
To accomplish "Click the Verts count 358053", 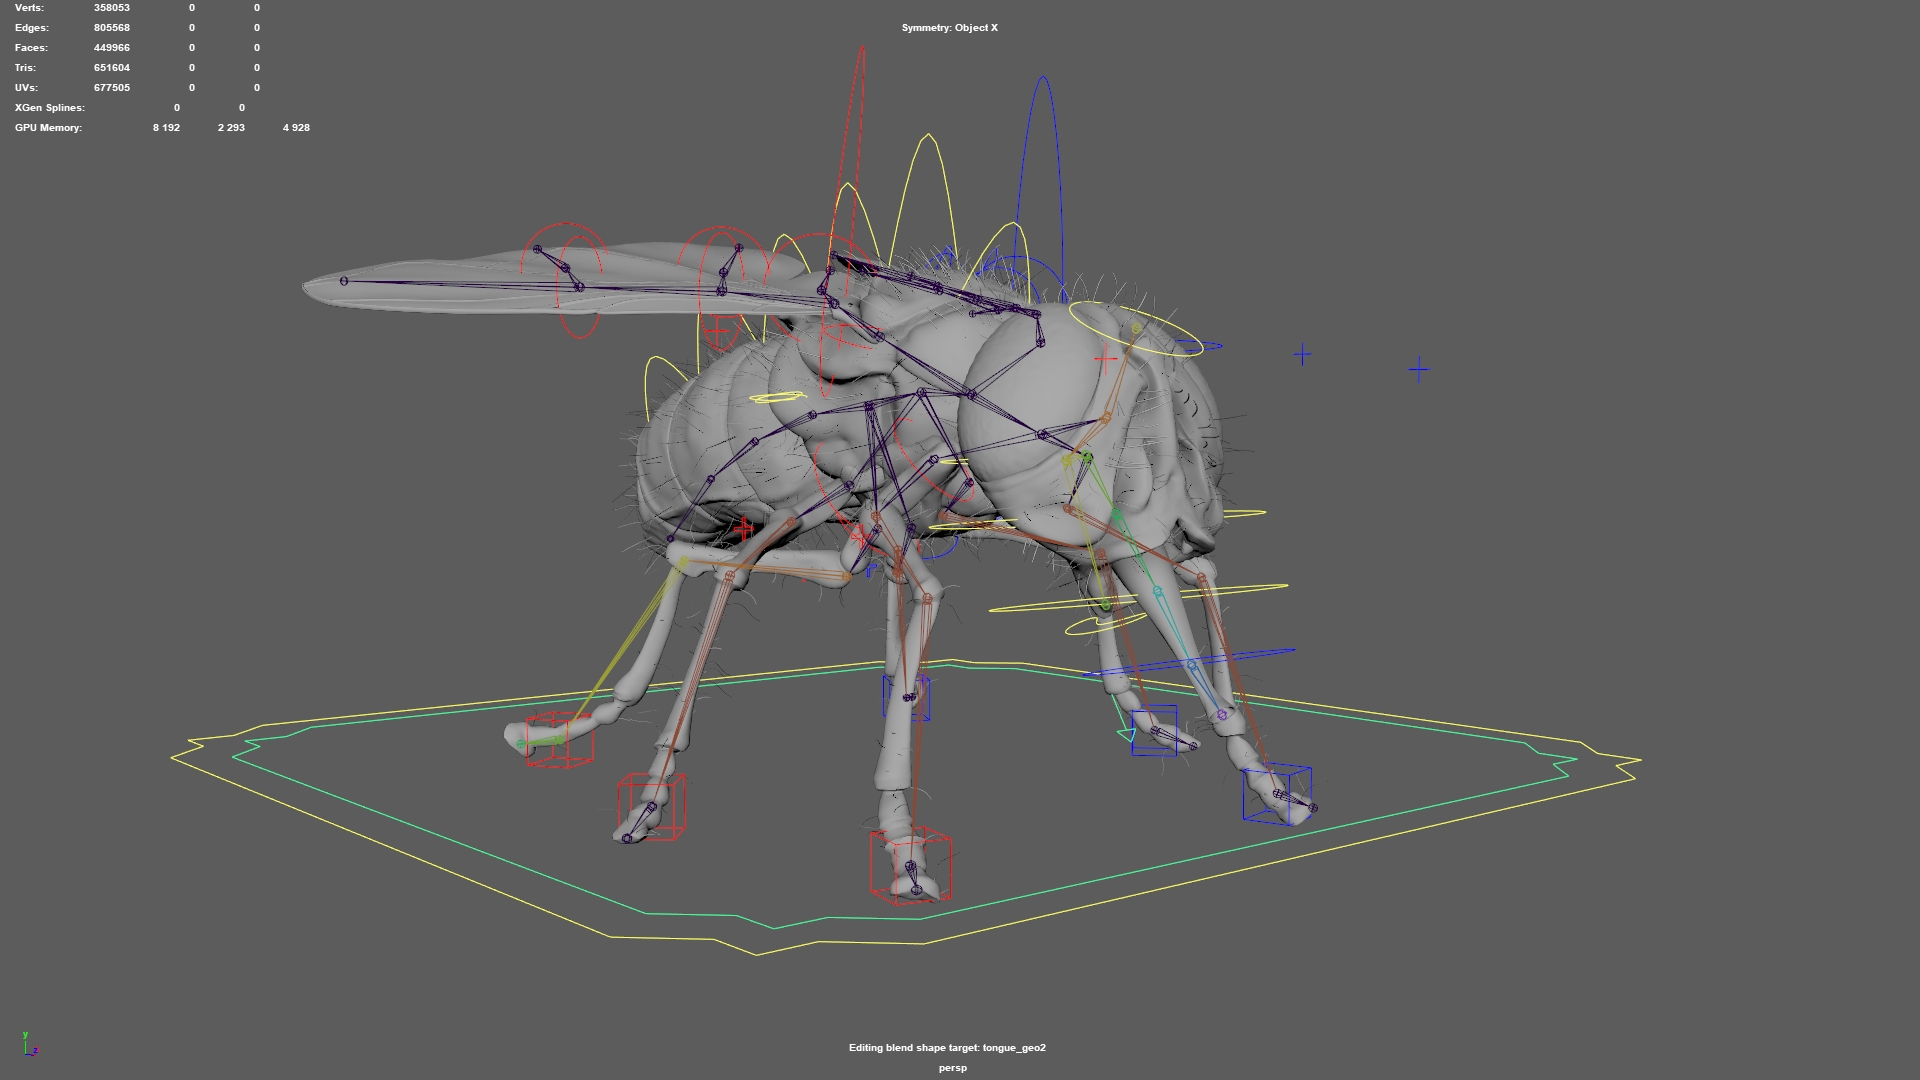I will pos(112,8).
